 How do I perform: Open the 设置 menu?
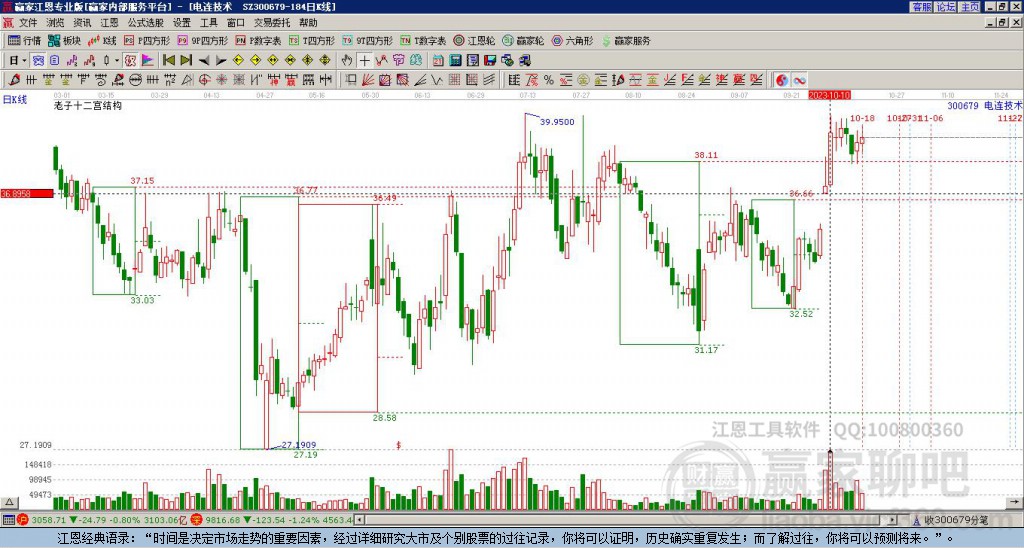coord(182,23)
